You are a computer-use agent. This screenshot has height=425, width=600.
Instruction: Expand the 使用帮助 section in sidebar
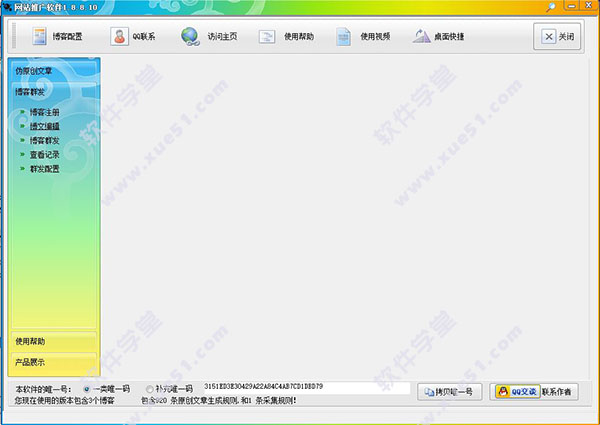click(54, 341)
